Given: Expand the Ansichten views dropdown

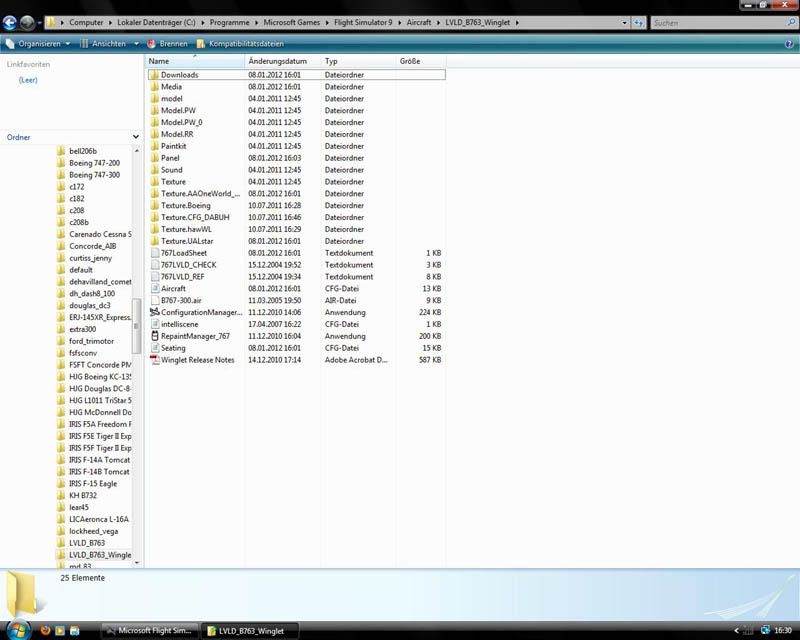Looking at the screenshot, I should click(108, 44).
